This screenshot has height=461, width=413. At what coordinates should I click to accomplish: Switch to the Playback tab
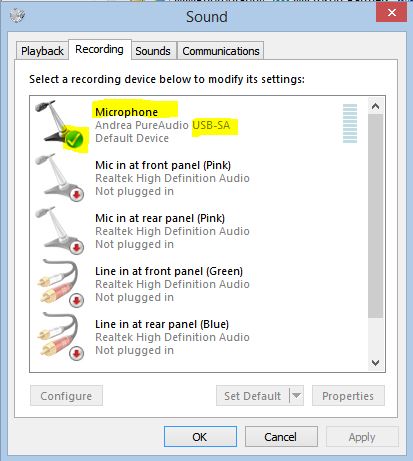tap(42, 51)
